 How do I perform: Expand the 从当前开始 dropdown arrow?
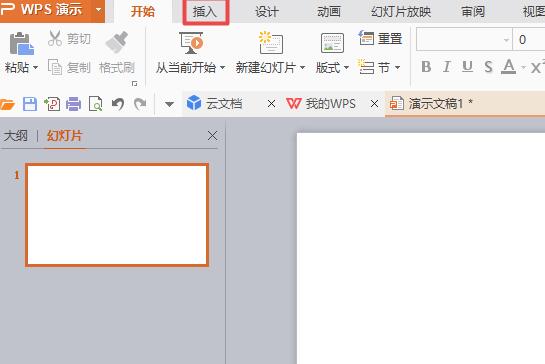pyautogui.click(x=222, y=67)
